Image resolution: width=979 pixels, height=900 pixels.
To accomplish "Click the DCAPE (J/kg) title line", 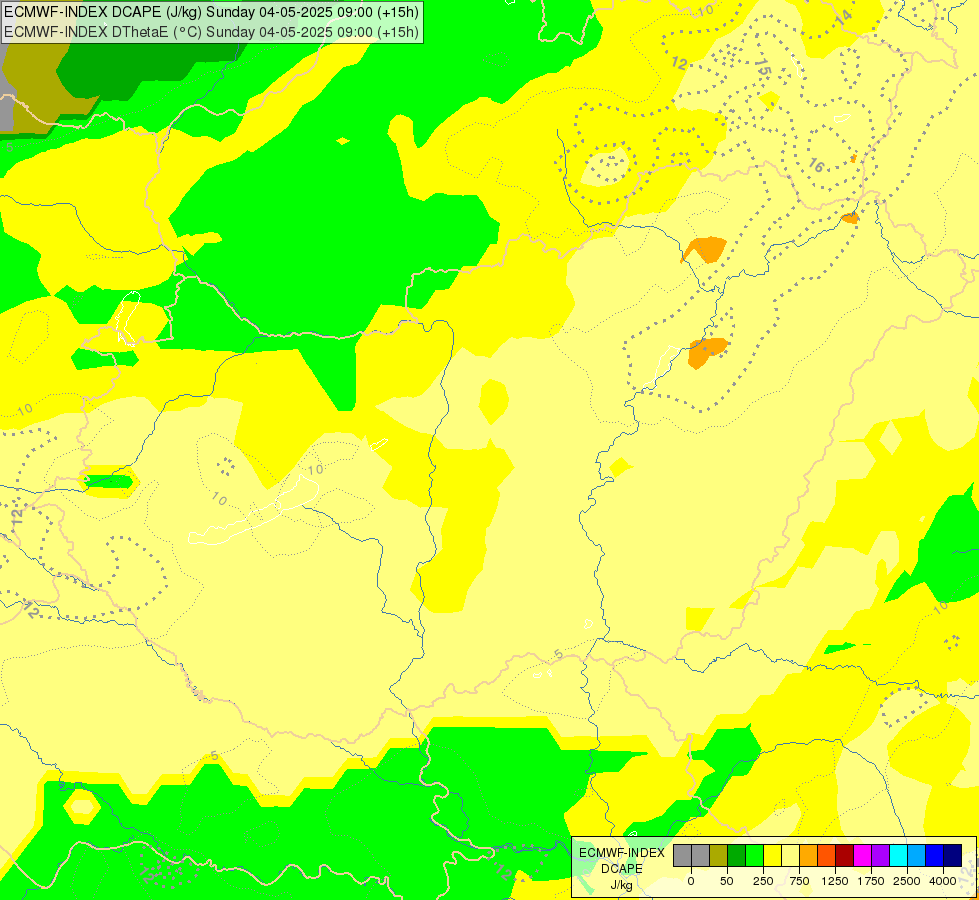I will (x=212, y=12).
